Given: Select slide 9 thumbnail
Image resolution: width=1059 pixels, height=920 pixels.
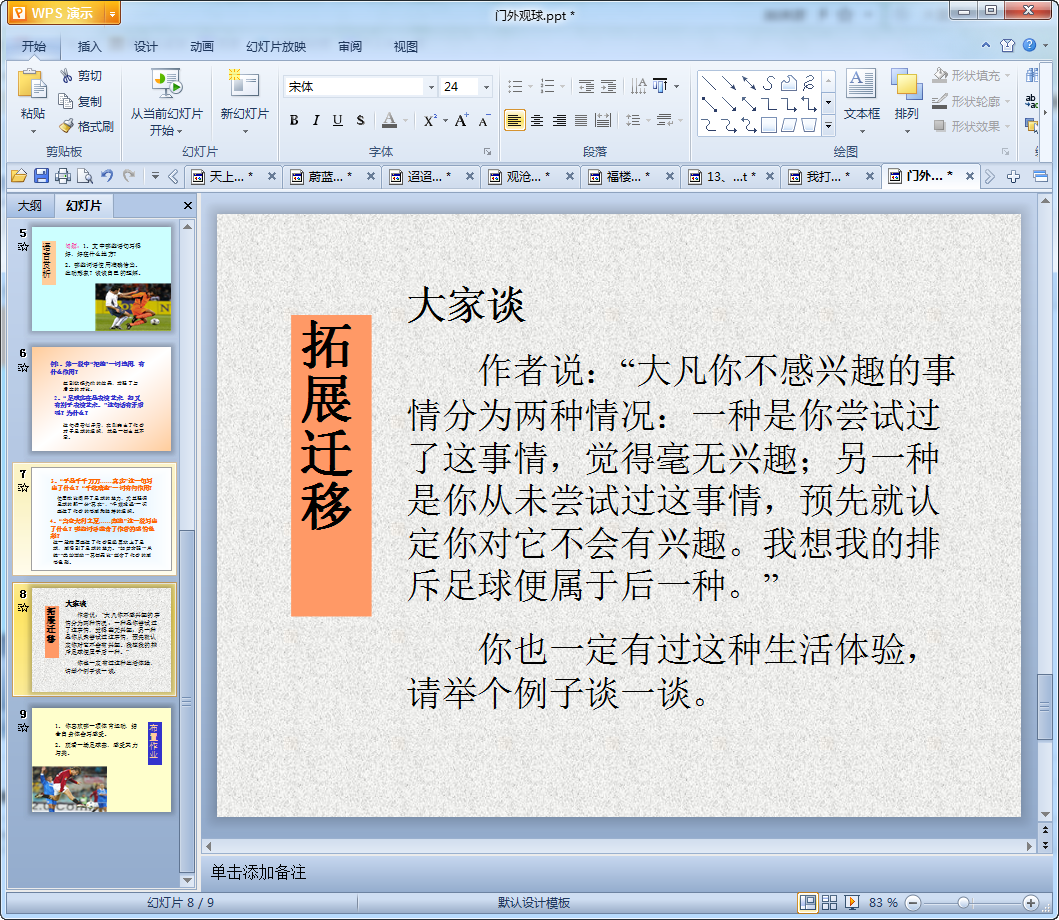Looking at the screenshot, I should tap(101, 760).
